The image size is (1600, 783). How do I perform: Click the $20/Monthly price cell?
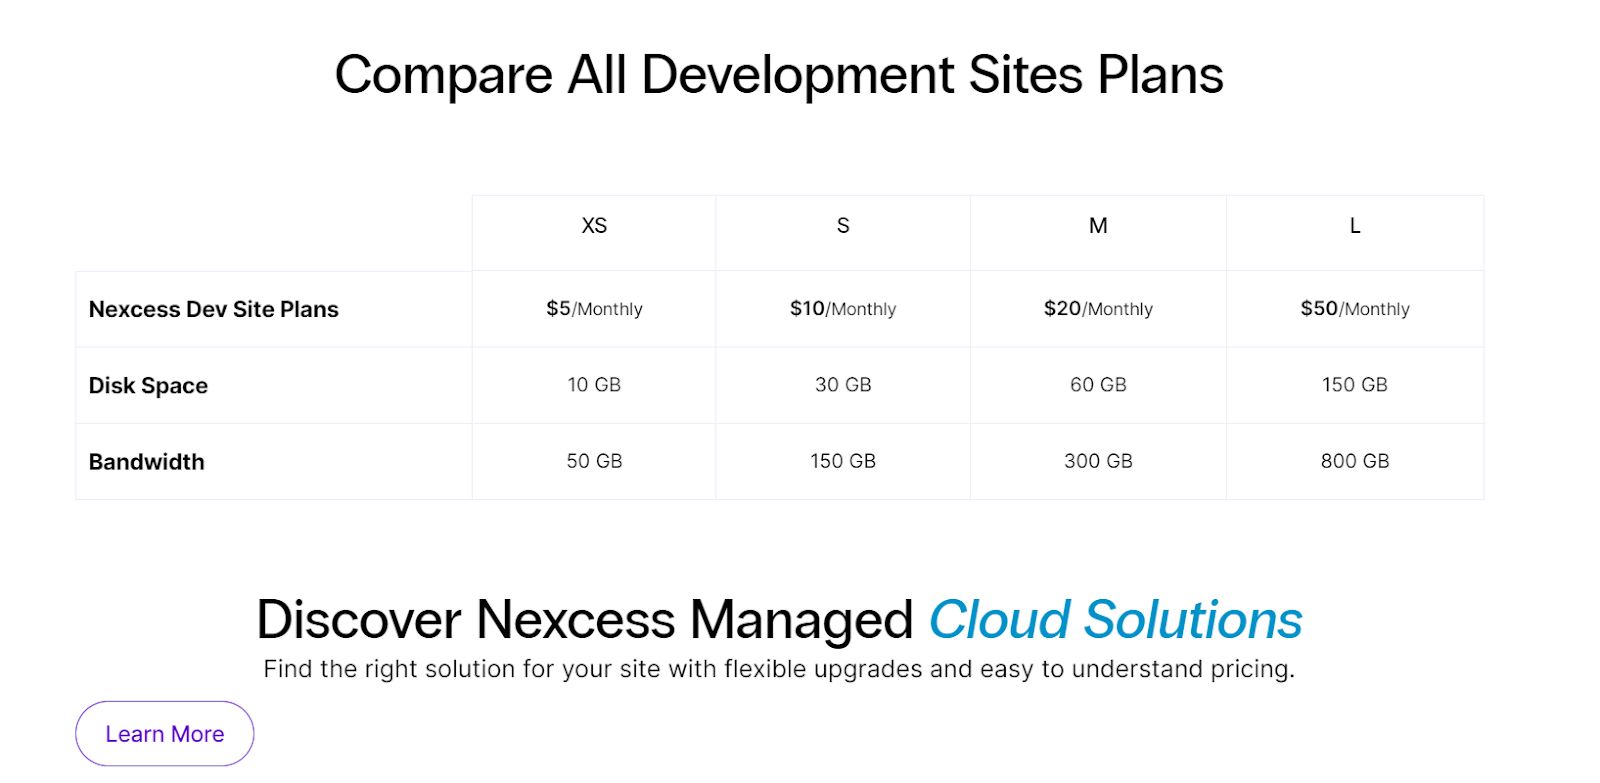[1098, 309]
